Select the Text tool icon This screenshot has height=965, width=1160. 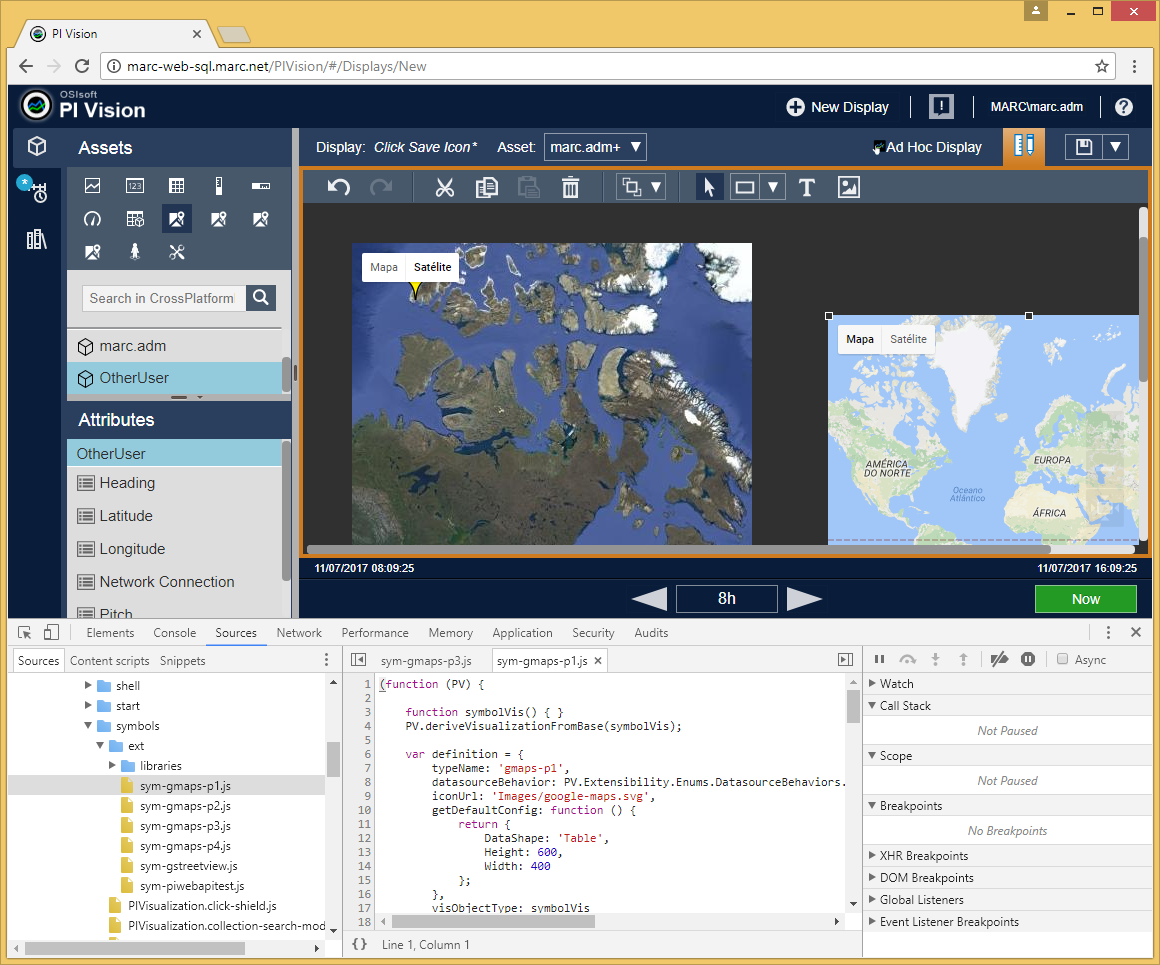[x=807, y=187]
